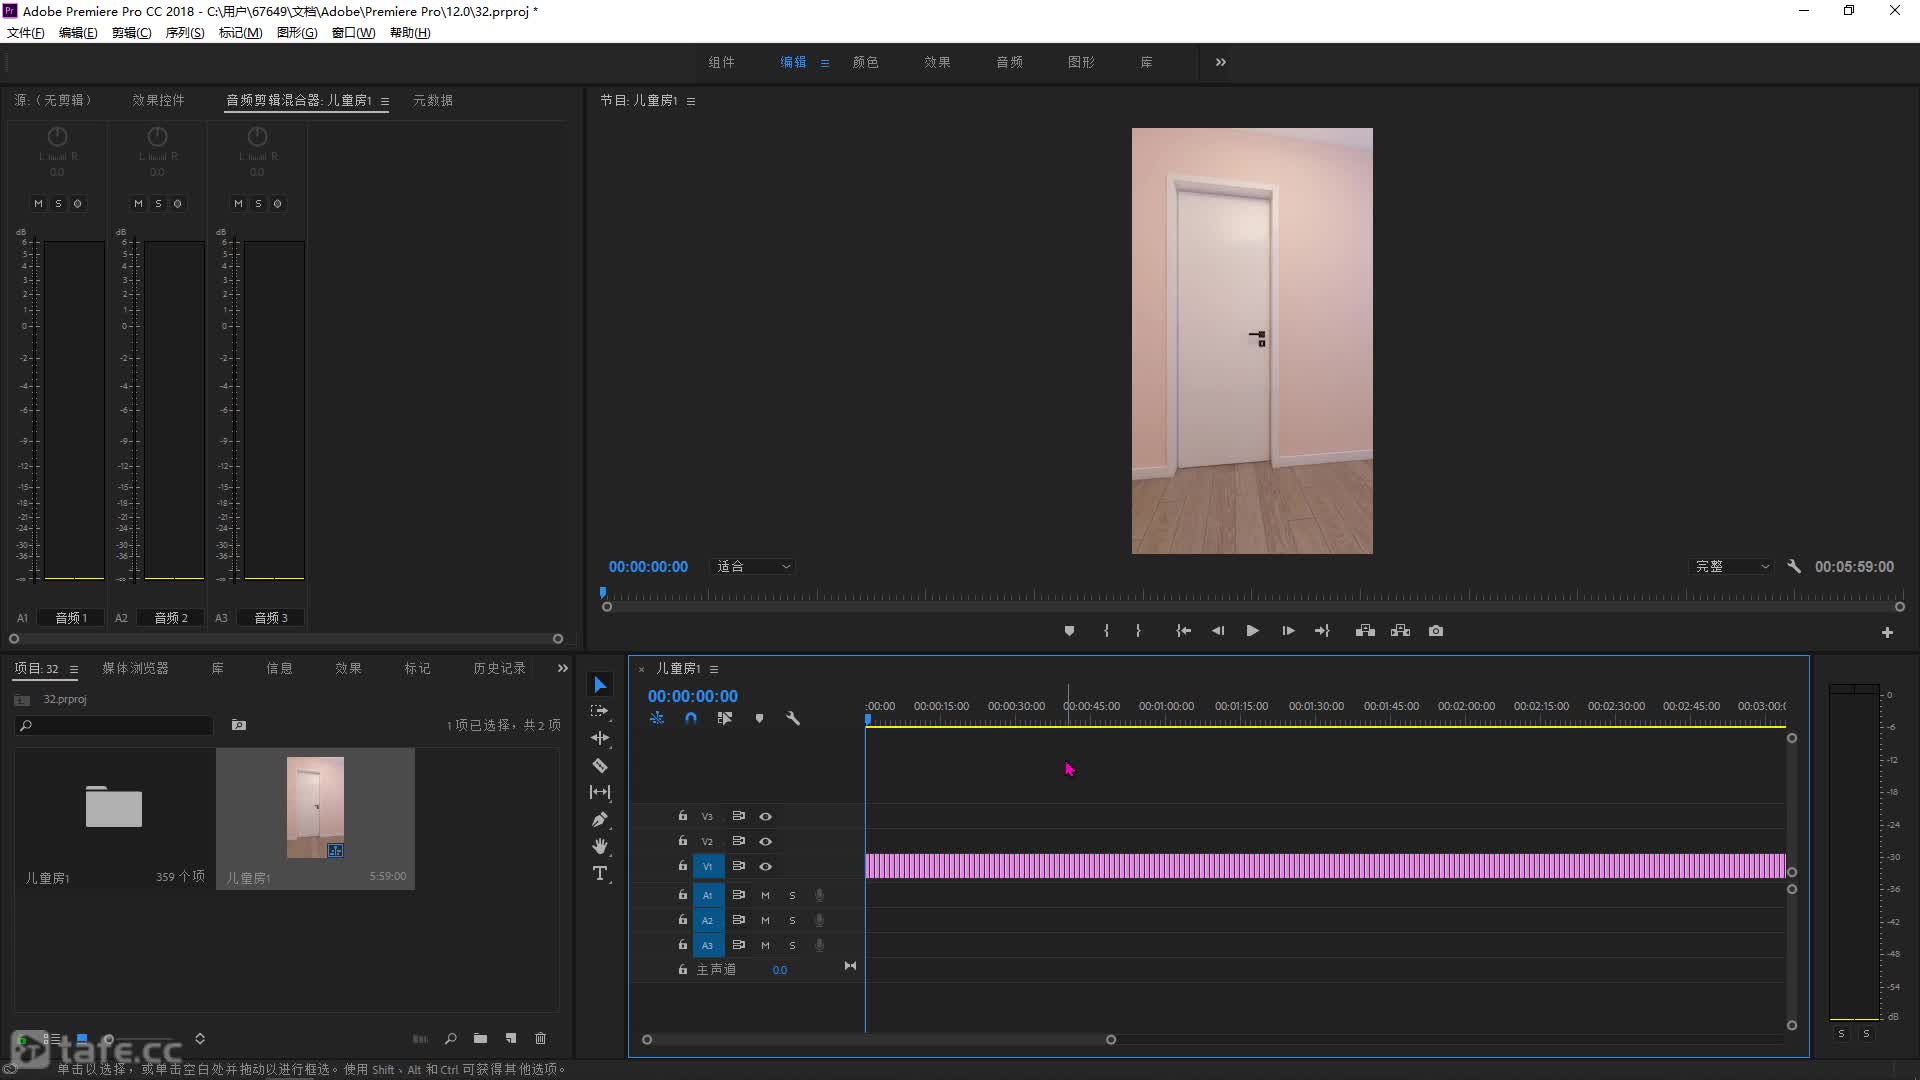1920x1080 pixels.
Task: Switch to the 音频 workspace
Action: click(1009, 62)
